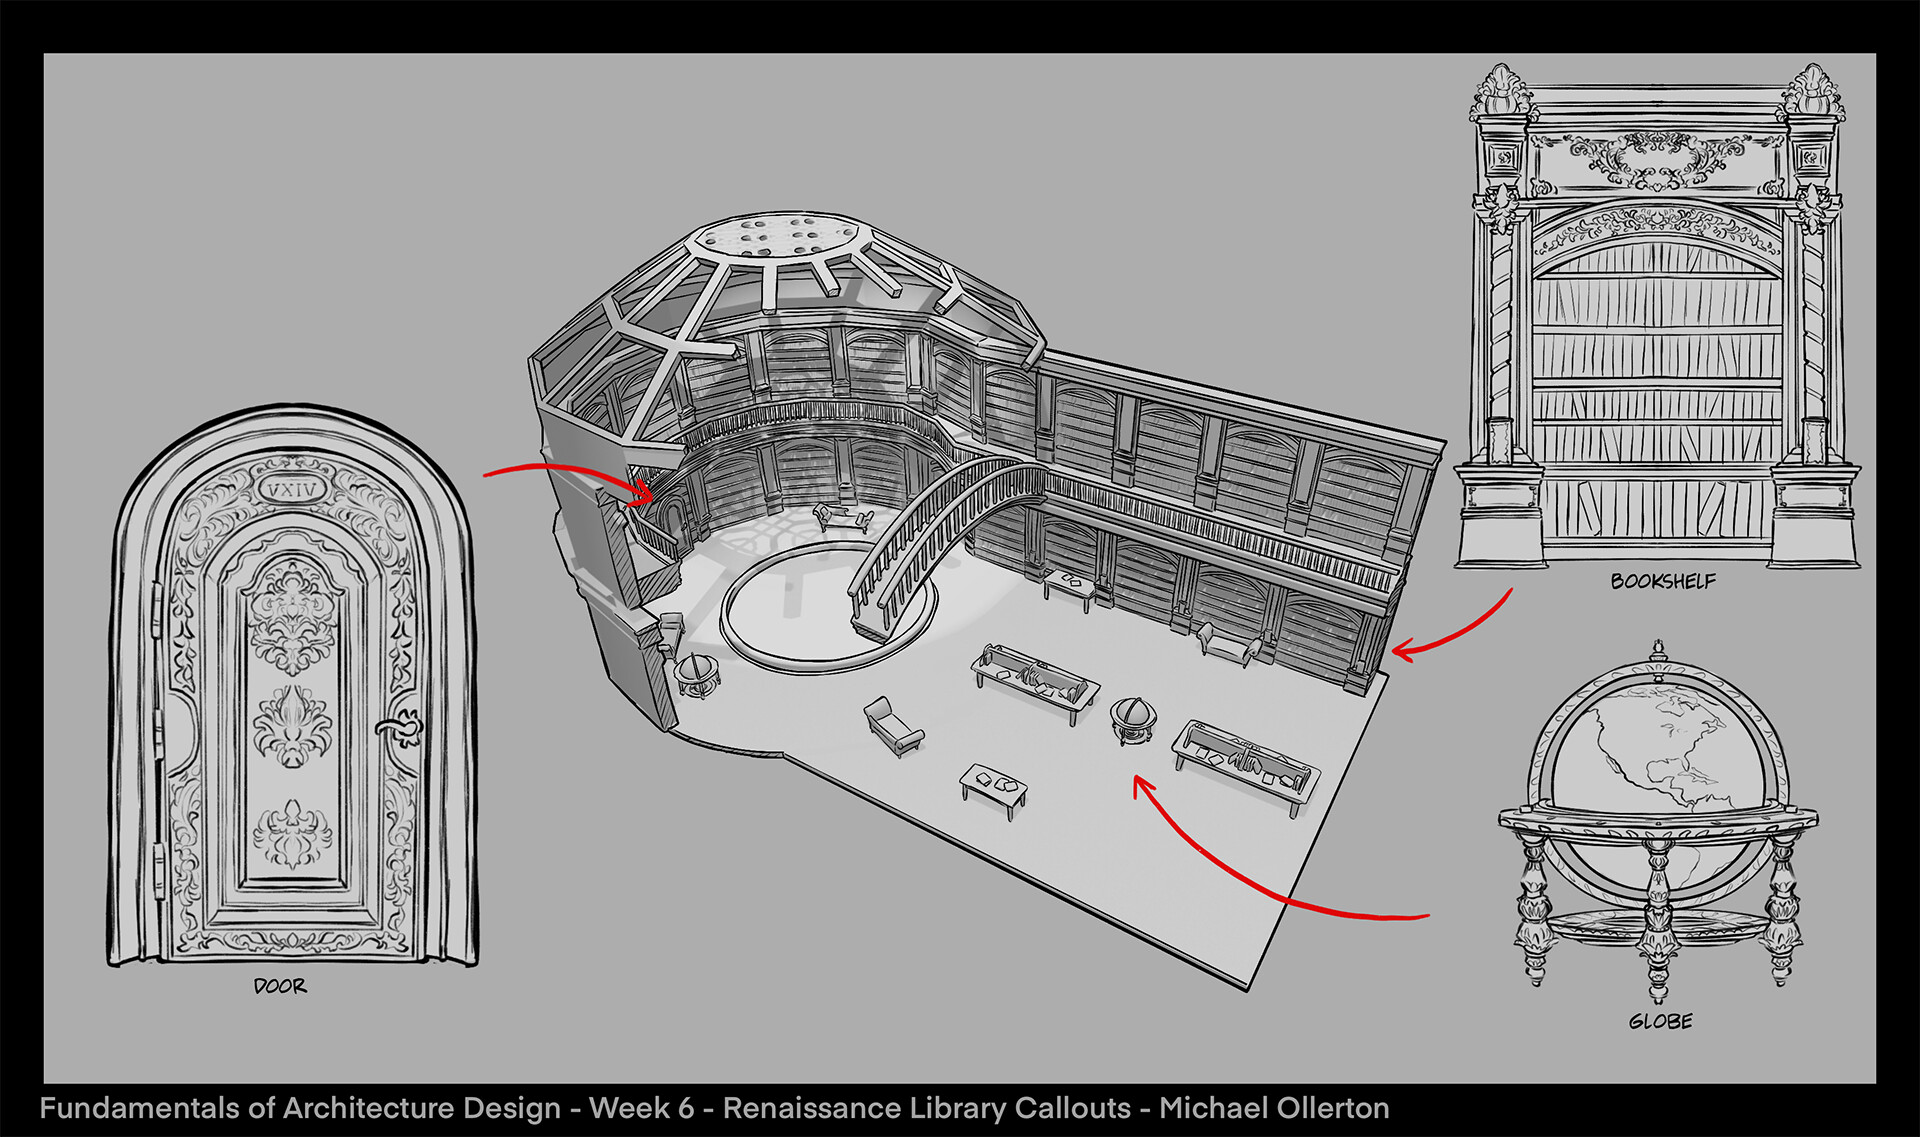Viewport: 1920px width, 1137px height.
Task: Click the Michael Ollerton name in caption
Action: coord(1274,1108)
